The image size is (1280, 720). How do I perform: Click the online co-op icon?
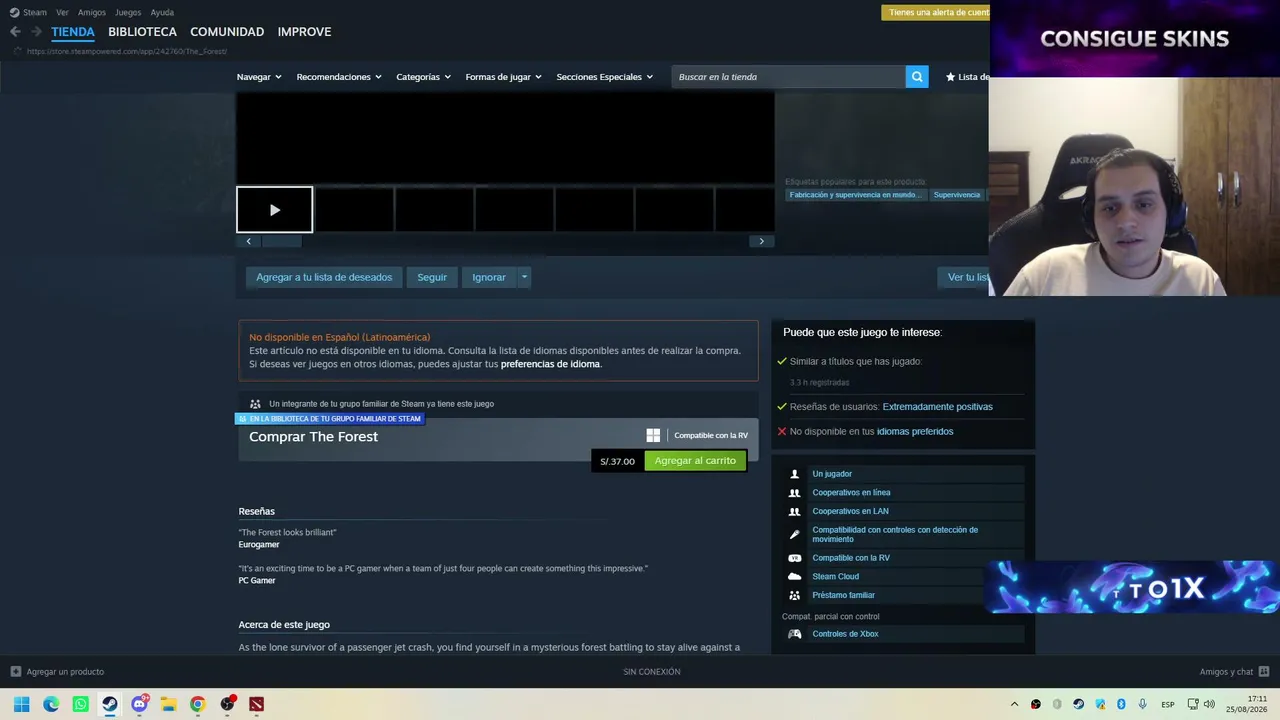(x=795, y=493)
